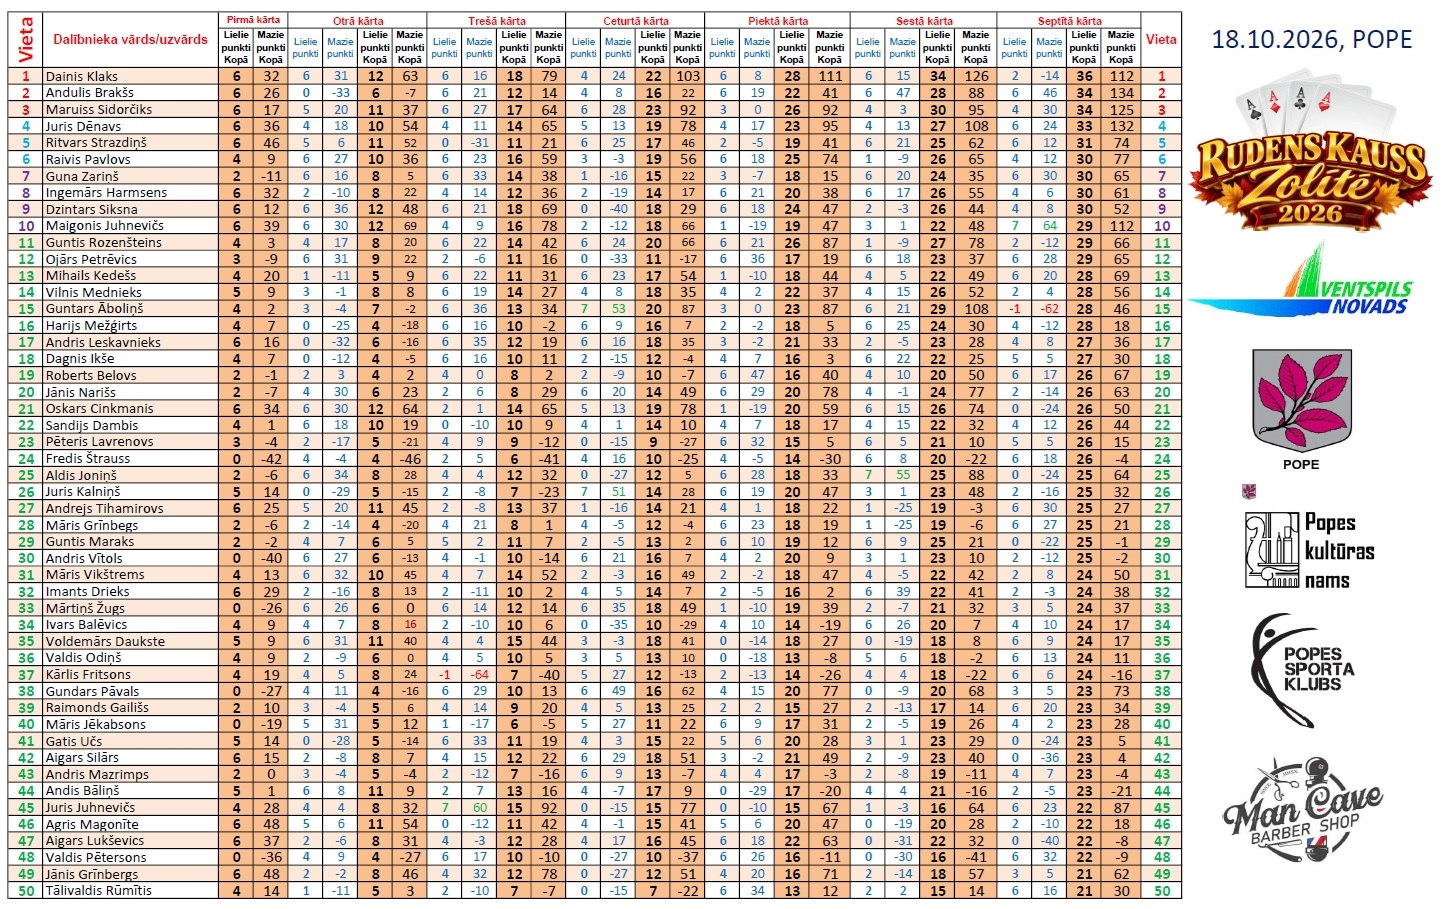Screen dimensions: 1445x909
Task: Select the player name Ritvars Strazdiņš
Action: 95,142
